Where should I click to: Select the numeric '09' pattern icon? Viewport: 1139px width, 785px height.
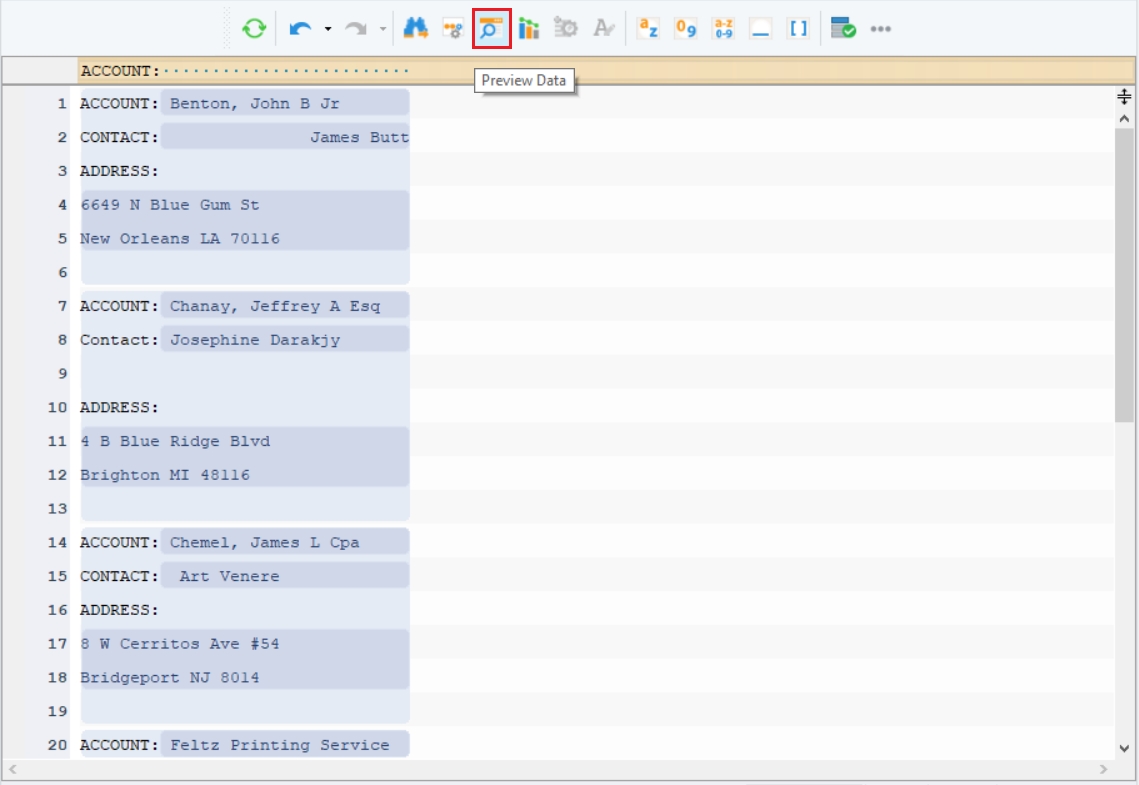pyautogui.click(x=685, y=29)
